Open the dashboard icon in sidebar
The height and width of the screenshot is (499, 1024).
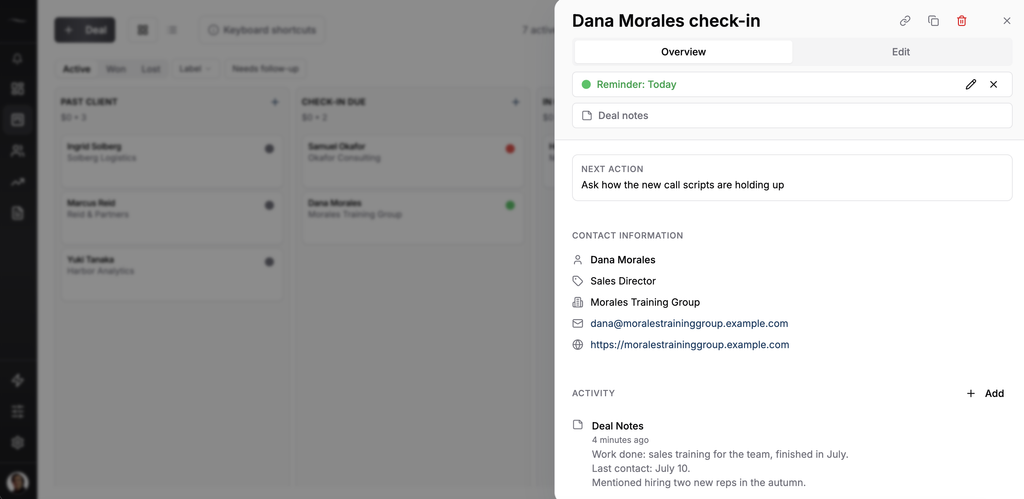tap(18, 89)
